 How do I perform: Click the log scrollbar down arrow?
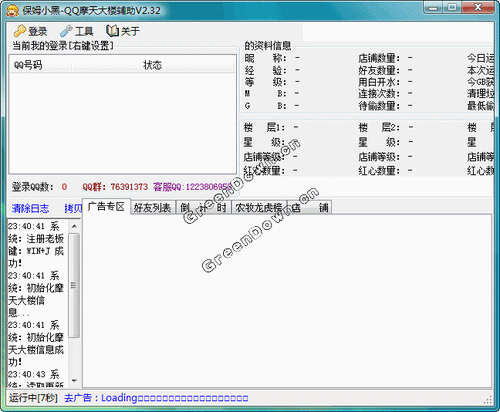74,381
